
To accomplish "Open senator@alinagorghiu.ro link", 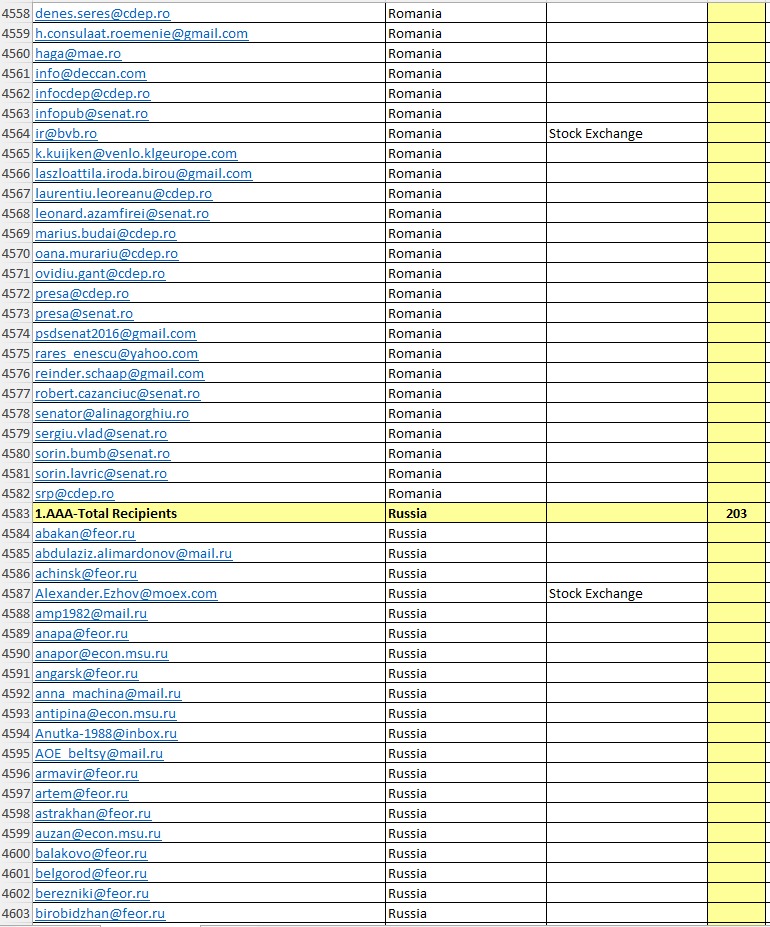I will click(112, 414).
